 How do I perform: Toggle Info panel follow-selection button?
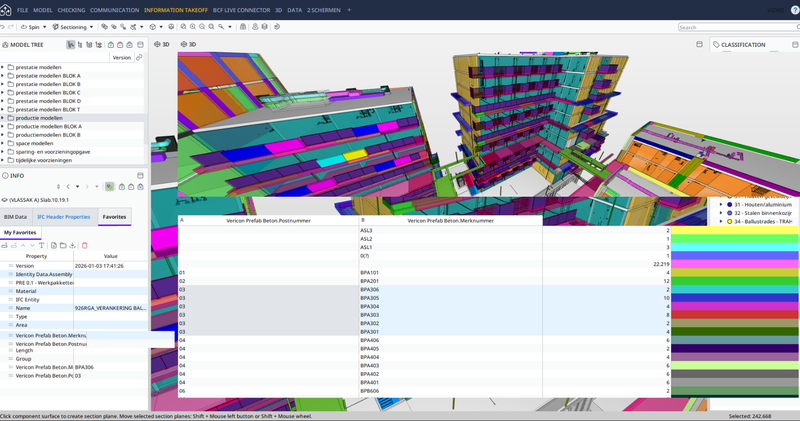(109, 187)
